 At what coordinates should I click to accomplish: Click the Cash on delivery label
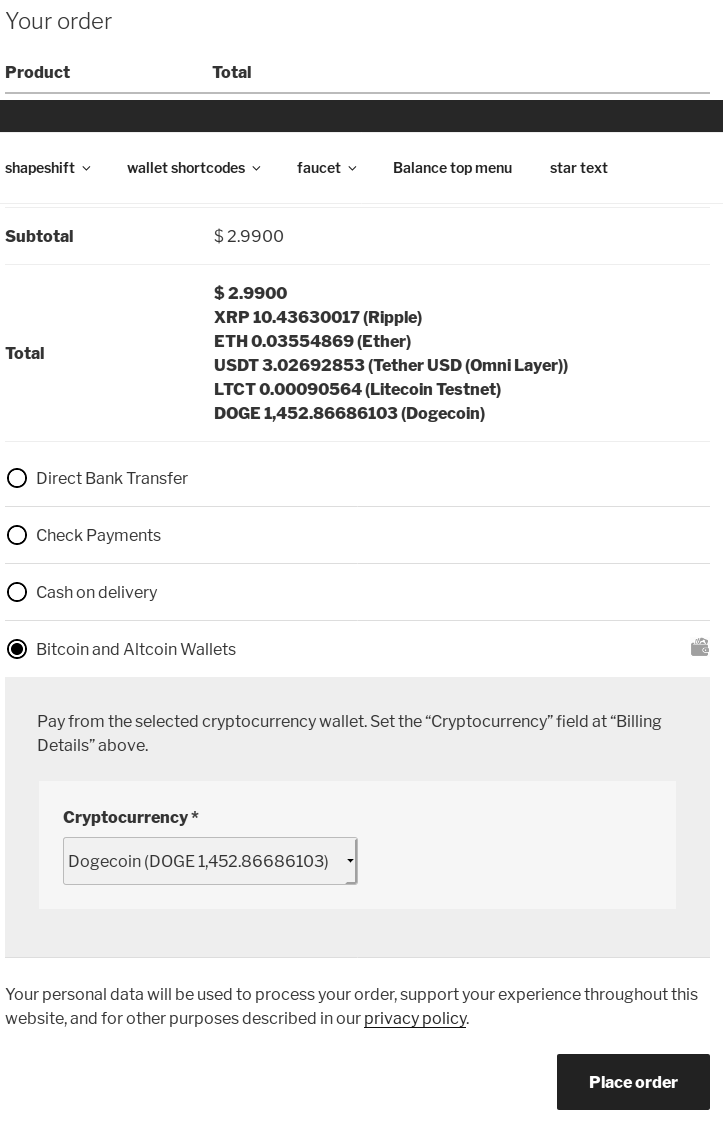[x=96, y=592]
